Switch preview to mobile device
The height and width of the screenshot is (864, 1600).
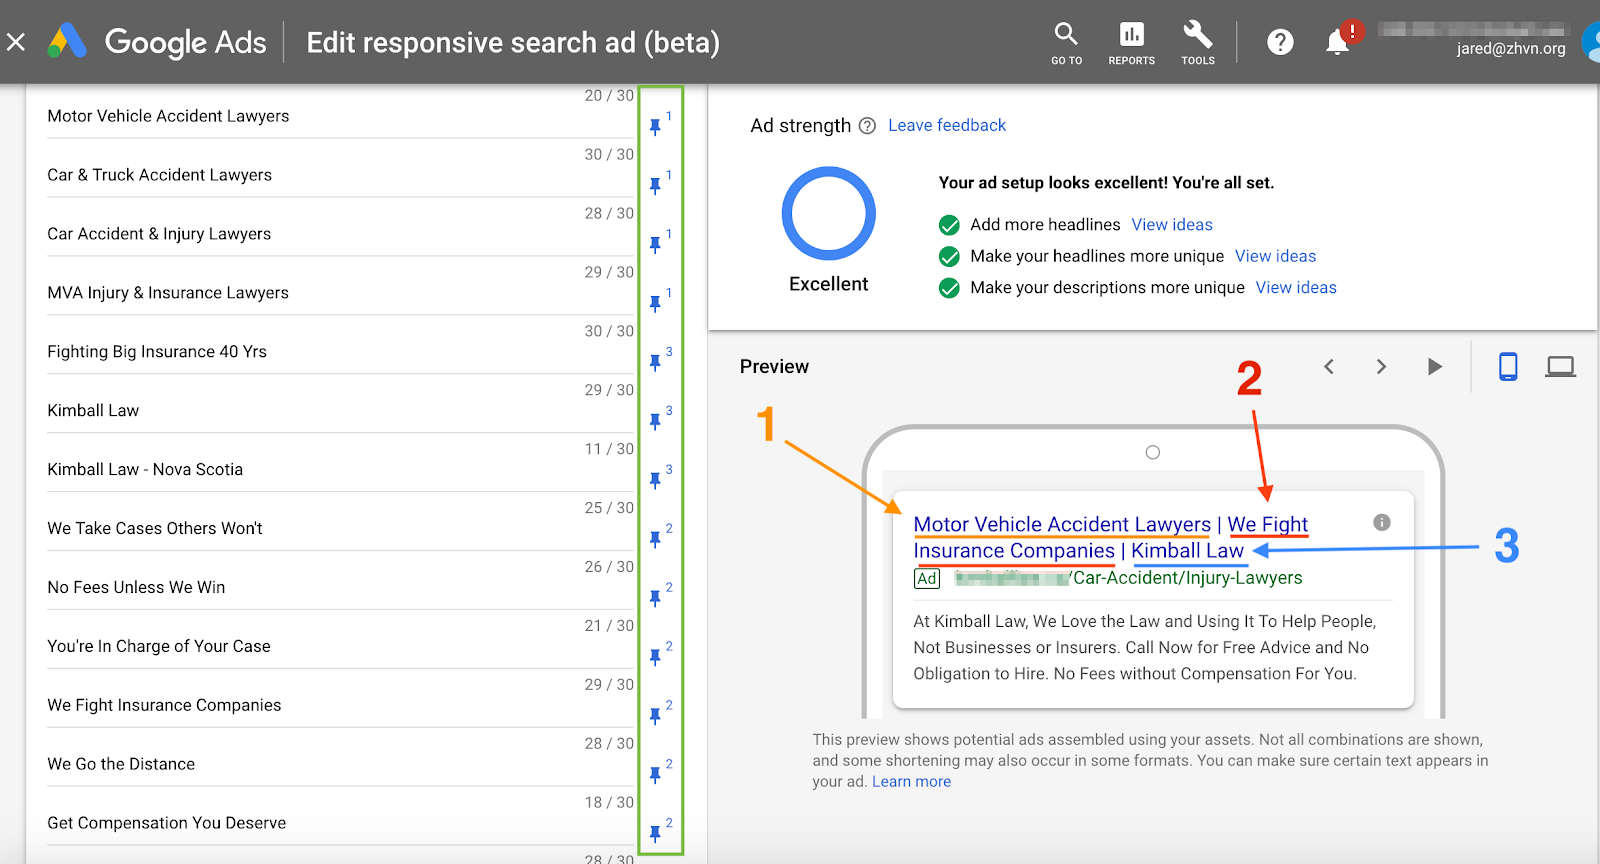(1508, 367)
